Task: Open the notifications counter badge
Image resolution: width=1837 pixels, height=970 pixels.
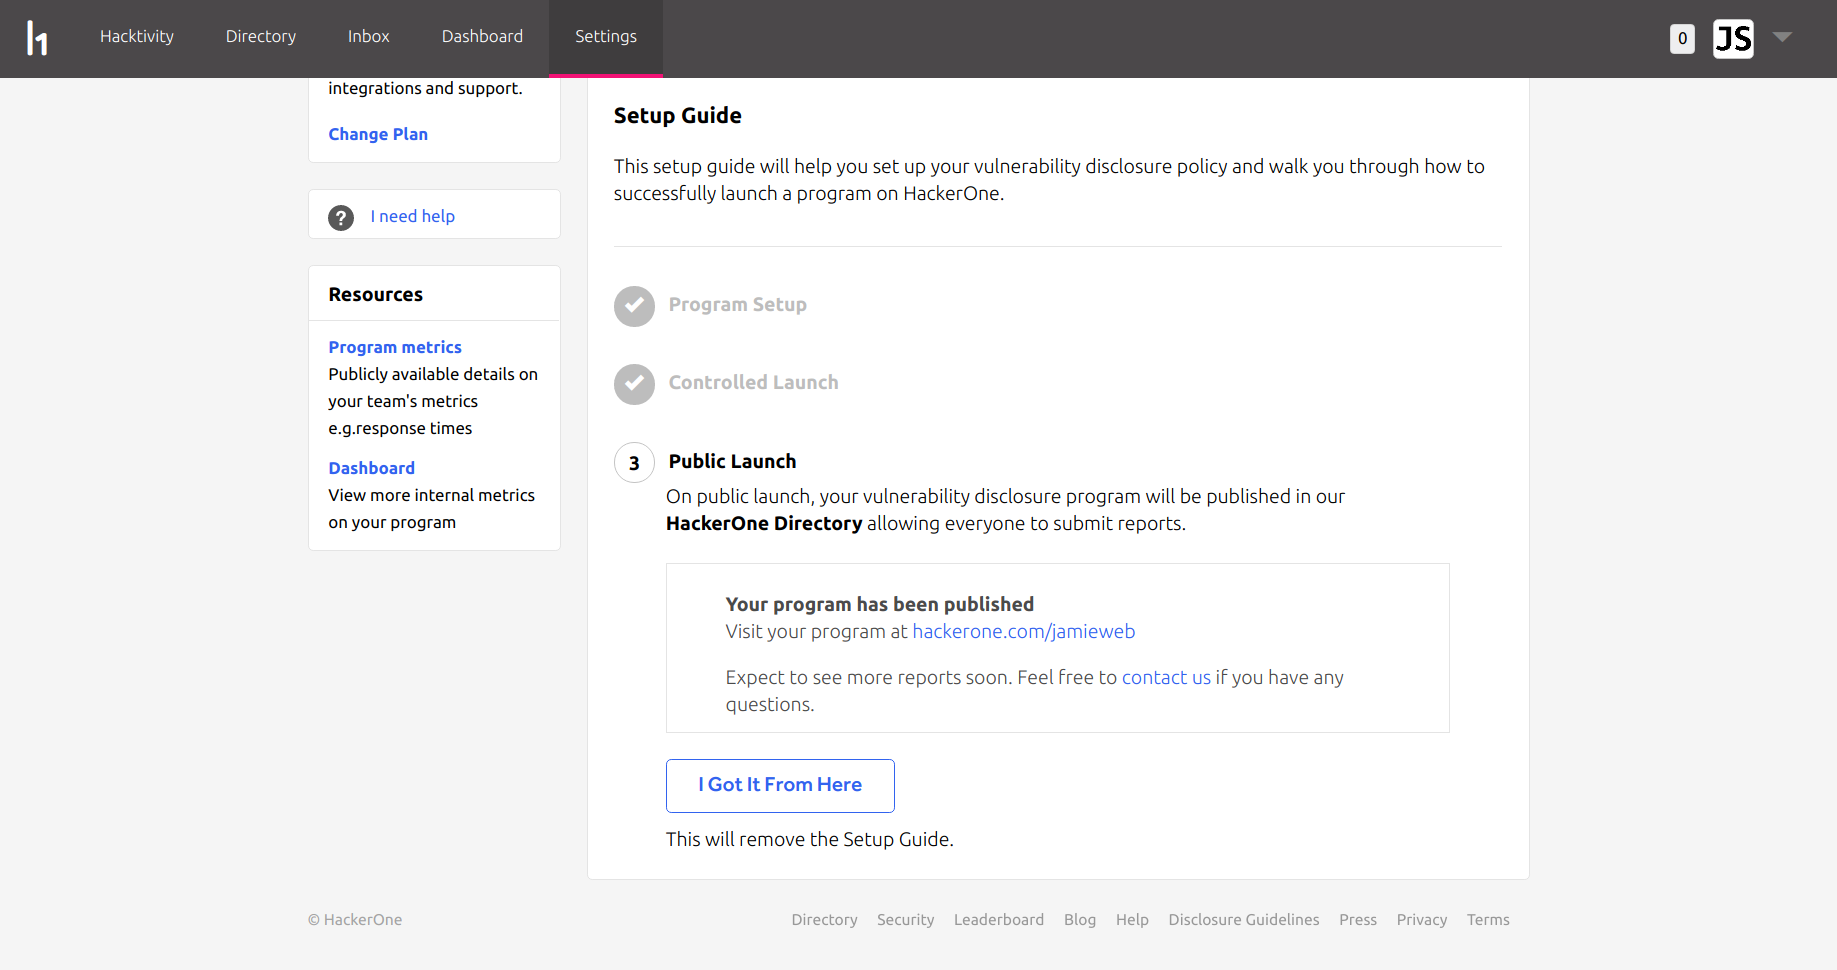Action: (x=1682, y=39)
